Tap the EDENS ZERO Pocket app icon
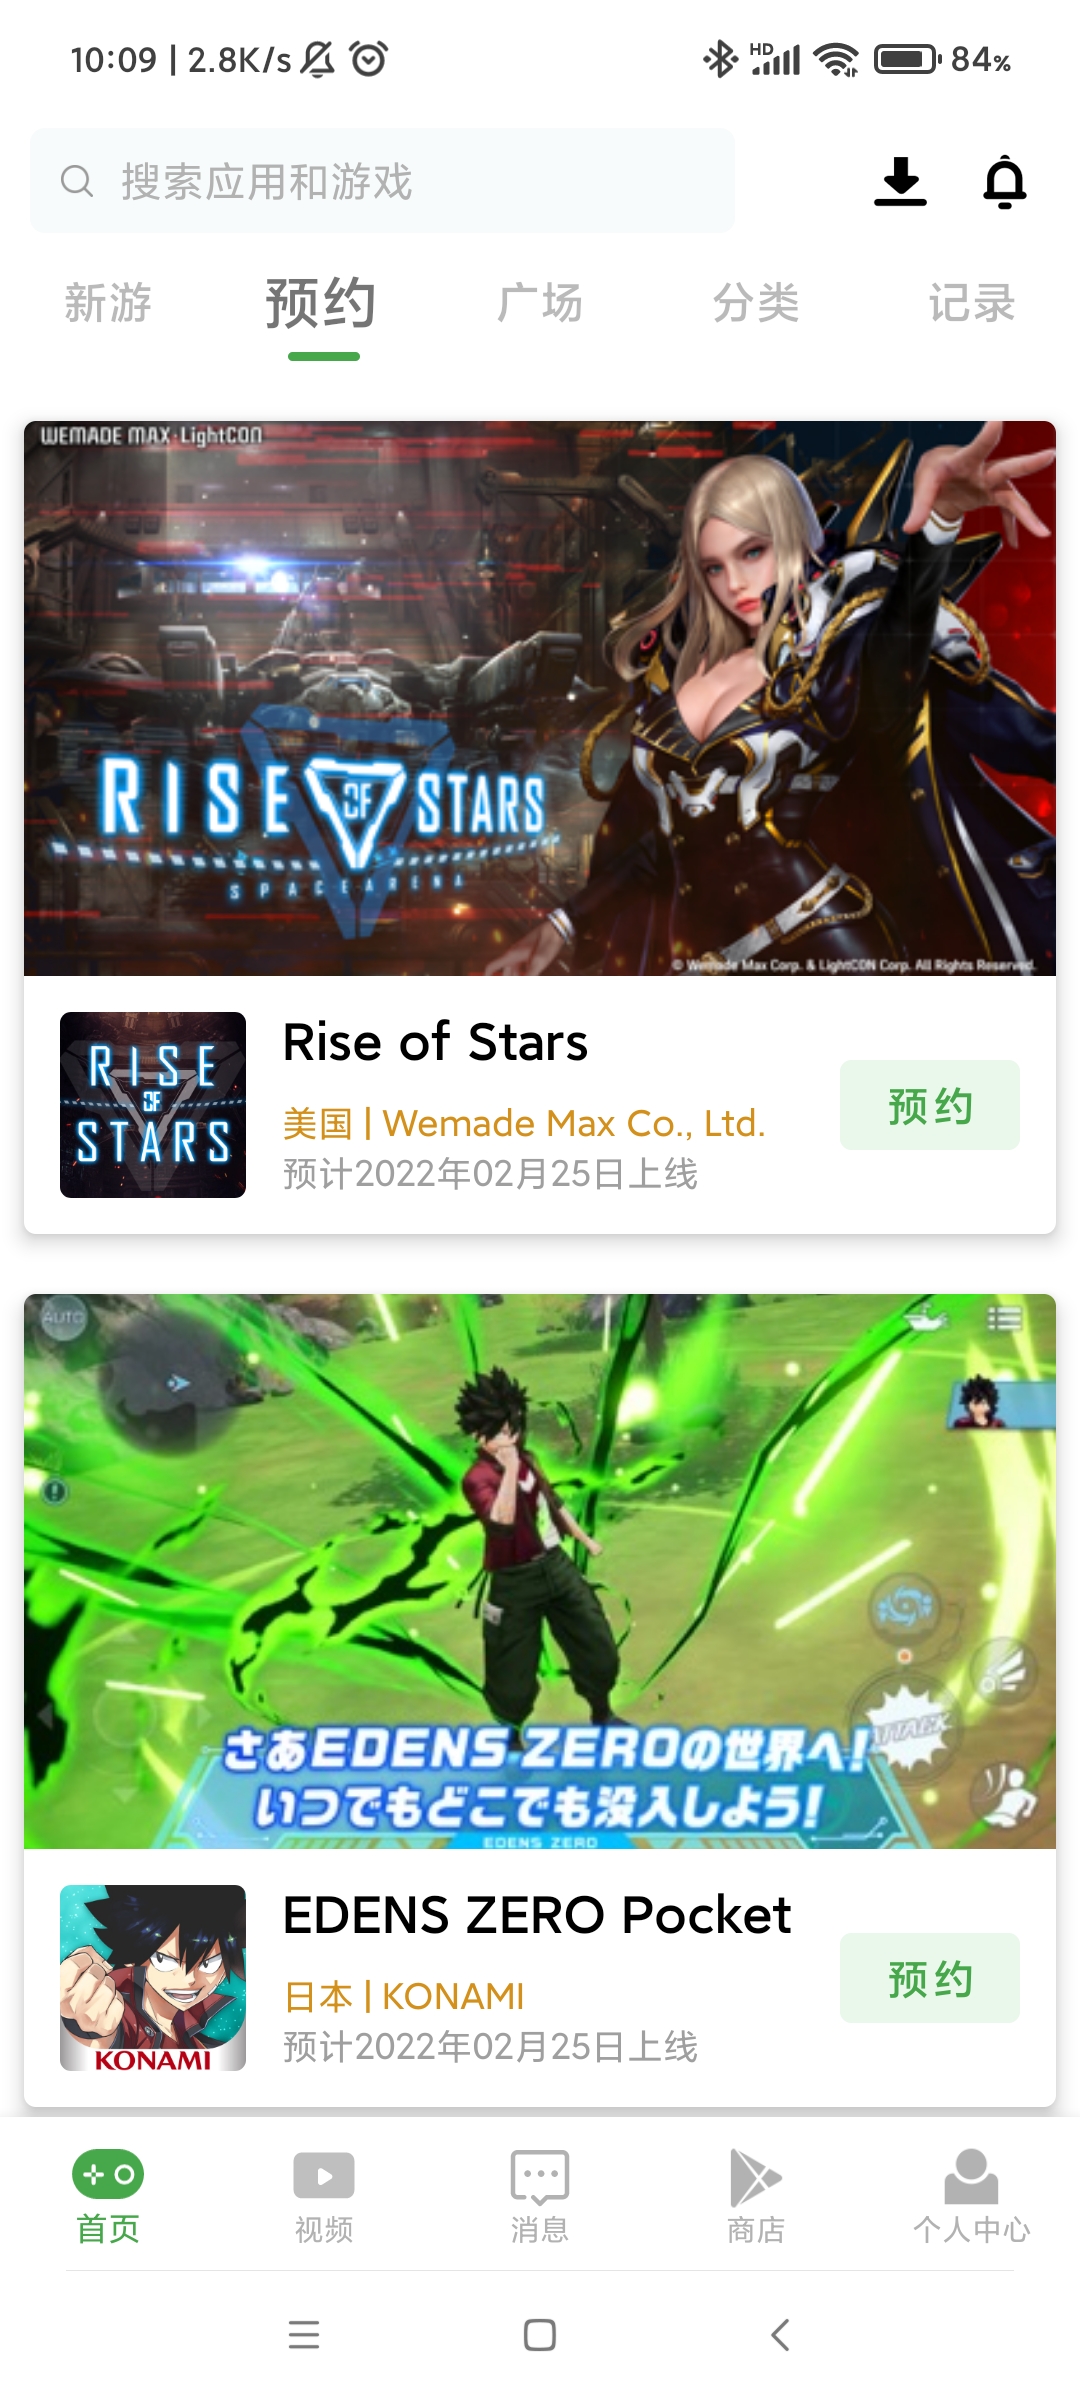This screenshot has height=2400, width=1080. pos(153,1978)
